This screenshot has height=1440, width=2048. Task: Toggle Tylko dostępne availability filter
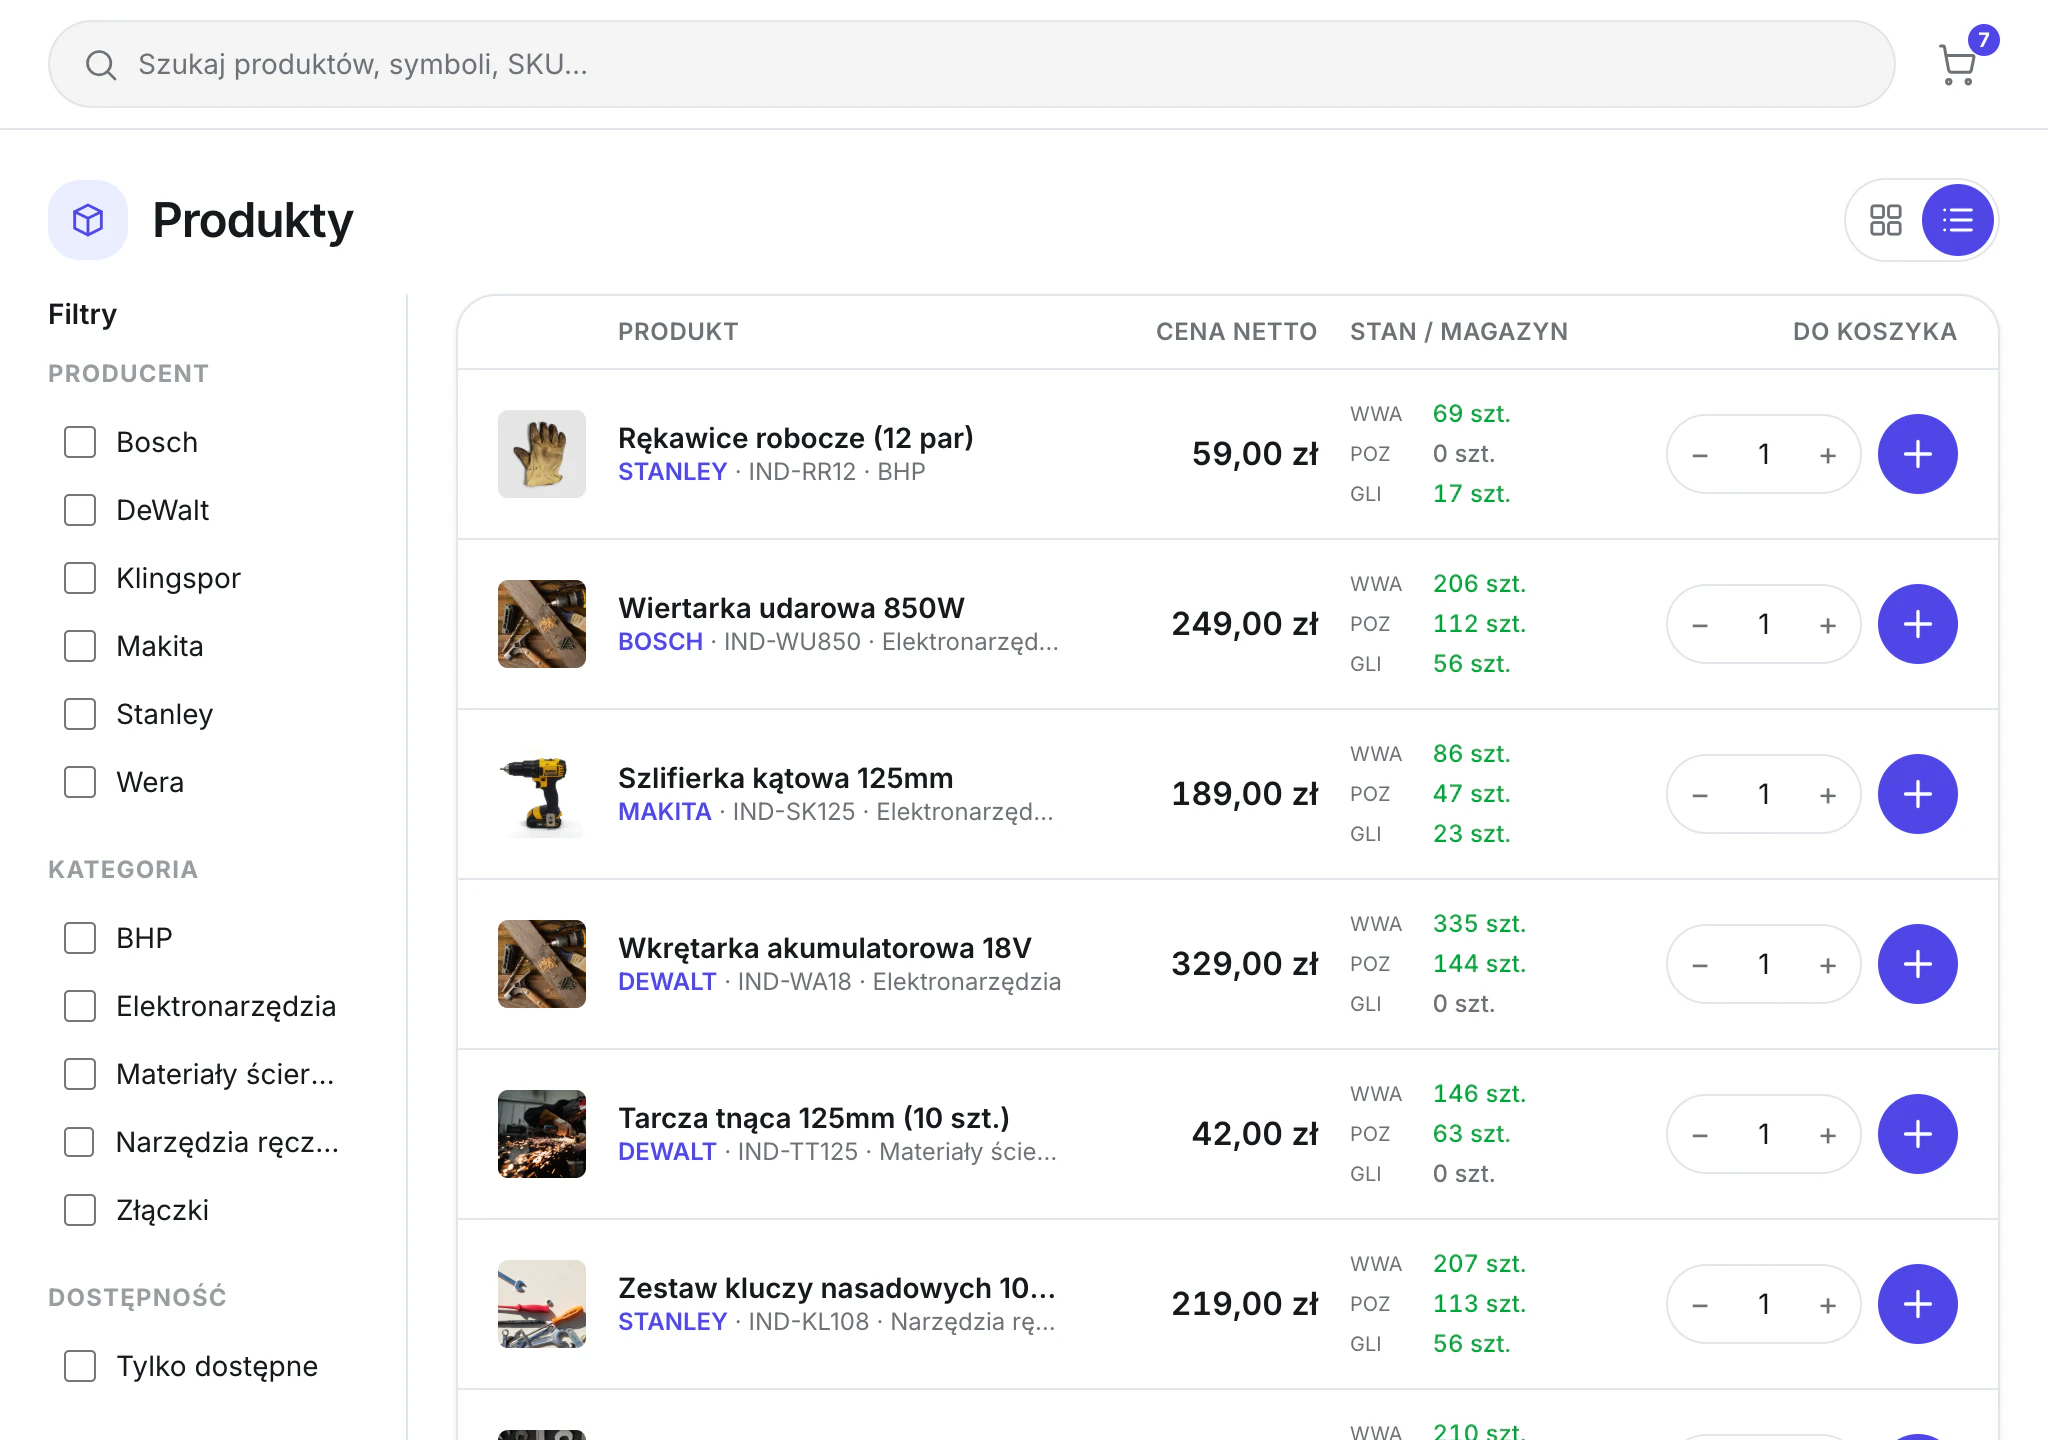tap(80, 1366)
